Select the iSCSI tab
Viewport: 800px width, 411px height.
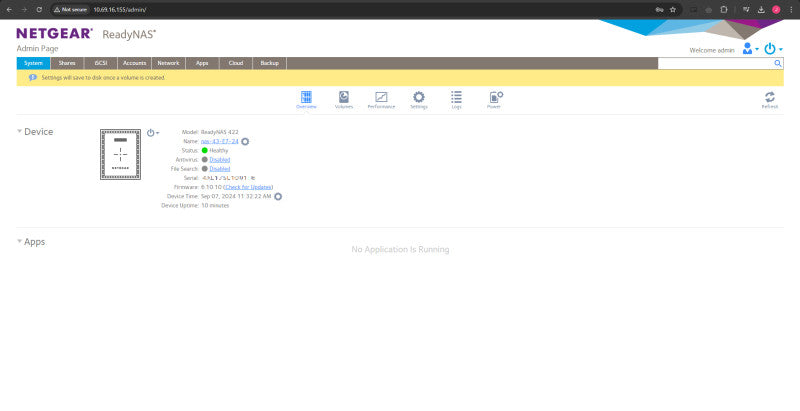(x=101, y=63)
